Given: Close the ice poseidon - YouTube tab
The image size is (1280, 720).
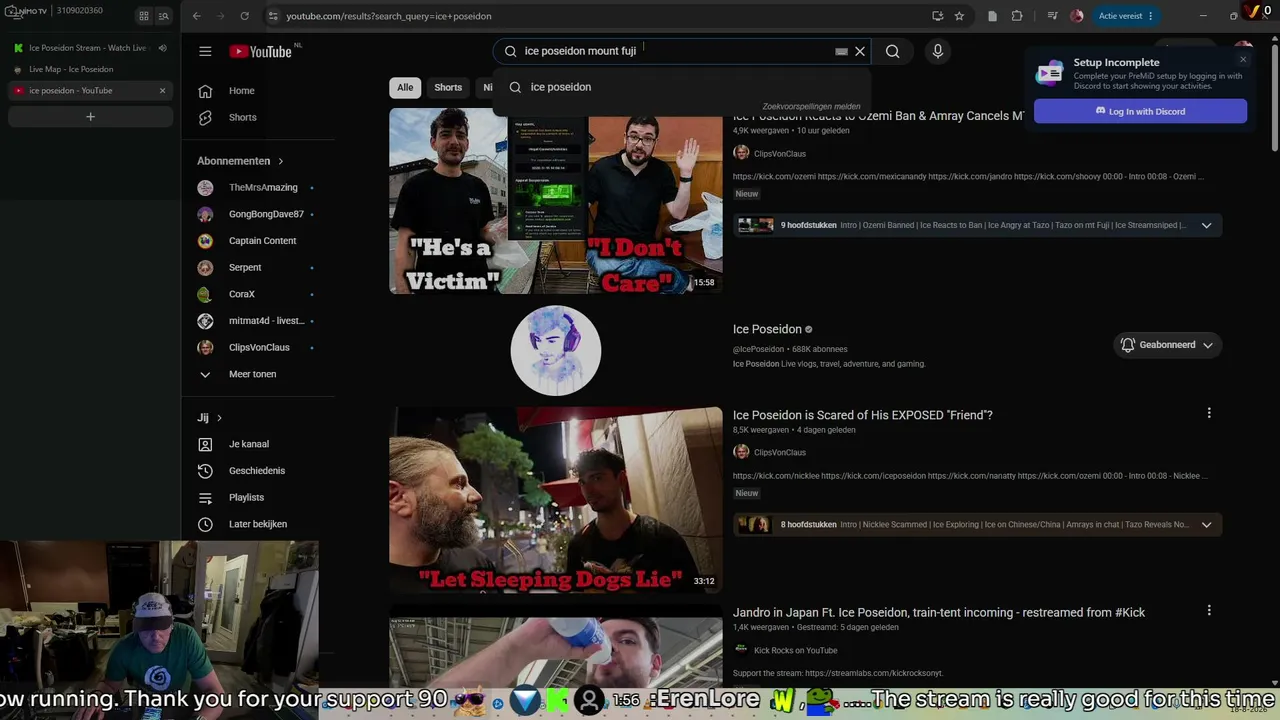Looking at the screenshot, I should click(x=162, y=91).
